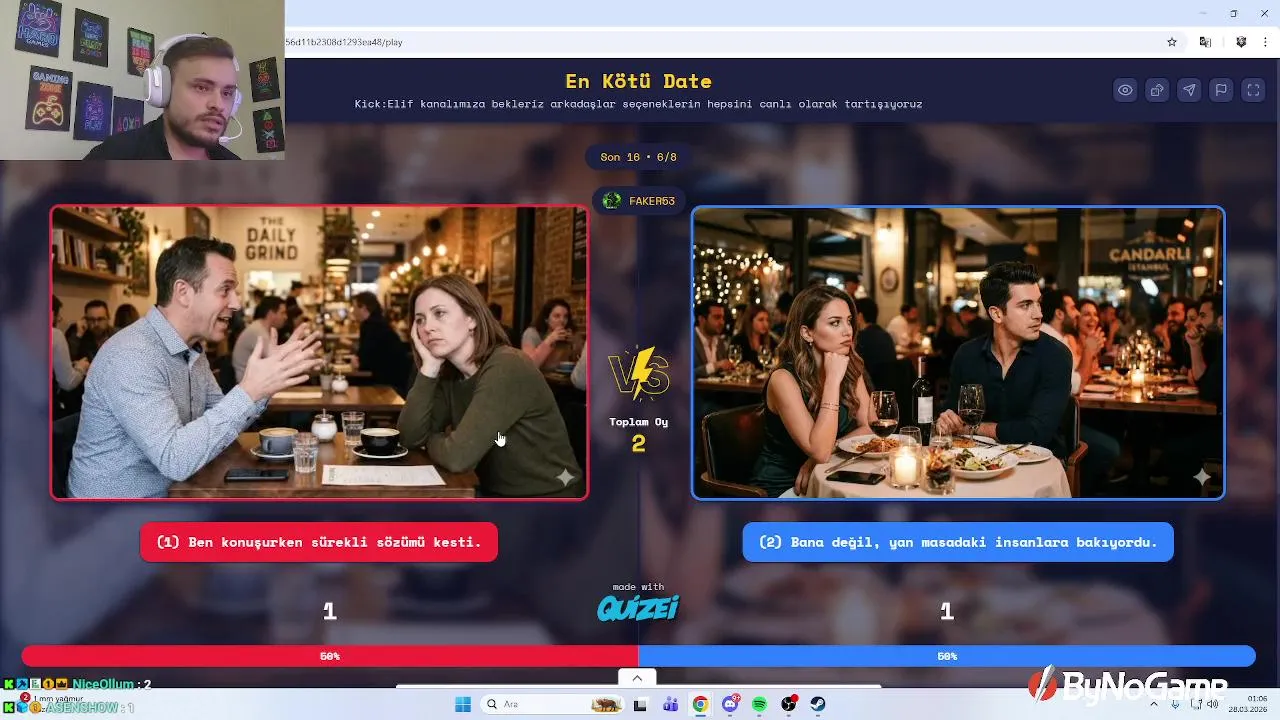Switch to Google Chrome in taskbar
The width and height of the screenshot is (1280, 720).
(x=700, y=704)
